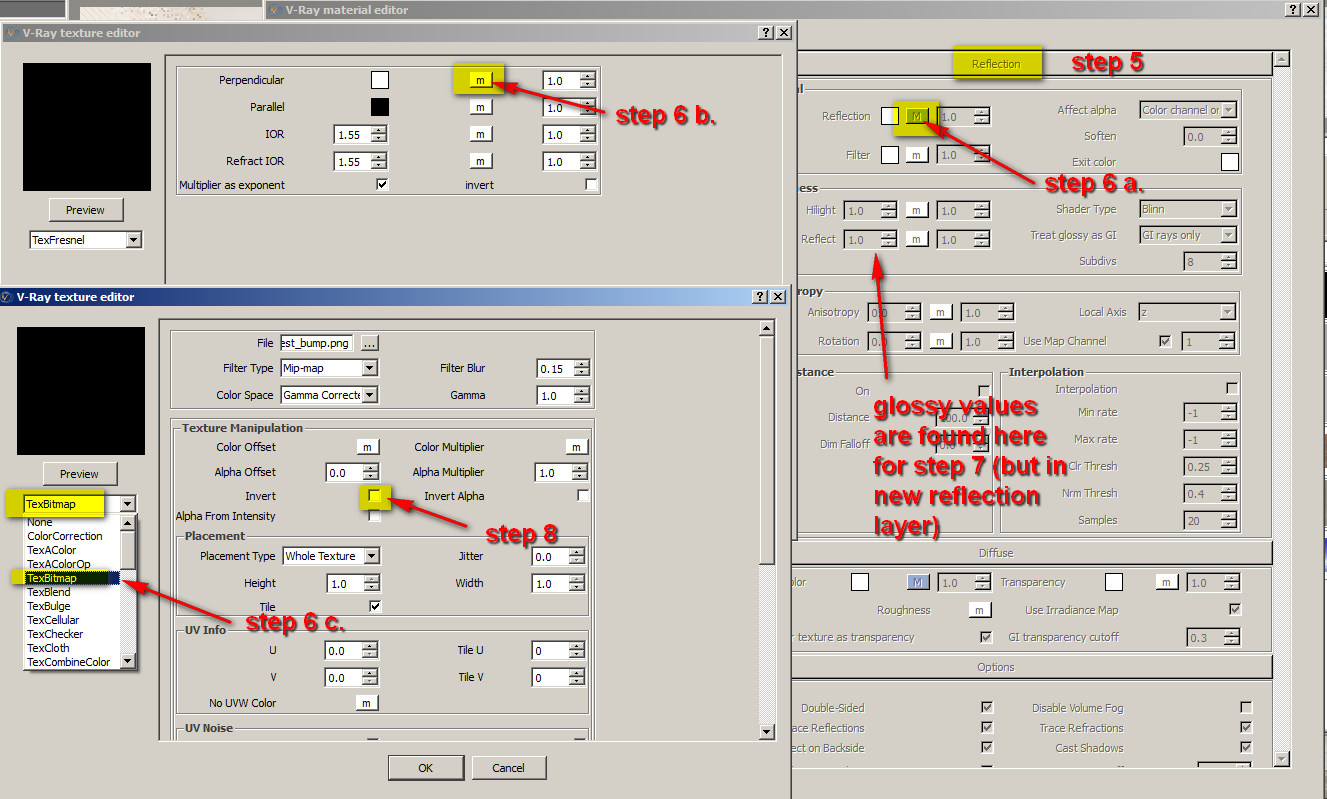The height and width of the screenshot is (799, 1327).
Task: Enable Invert Alpha checkbox
Action: (583, 496)
